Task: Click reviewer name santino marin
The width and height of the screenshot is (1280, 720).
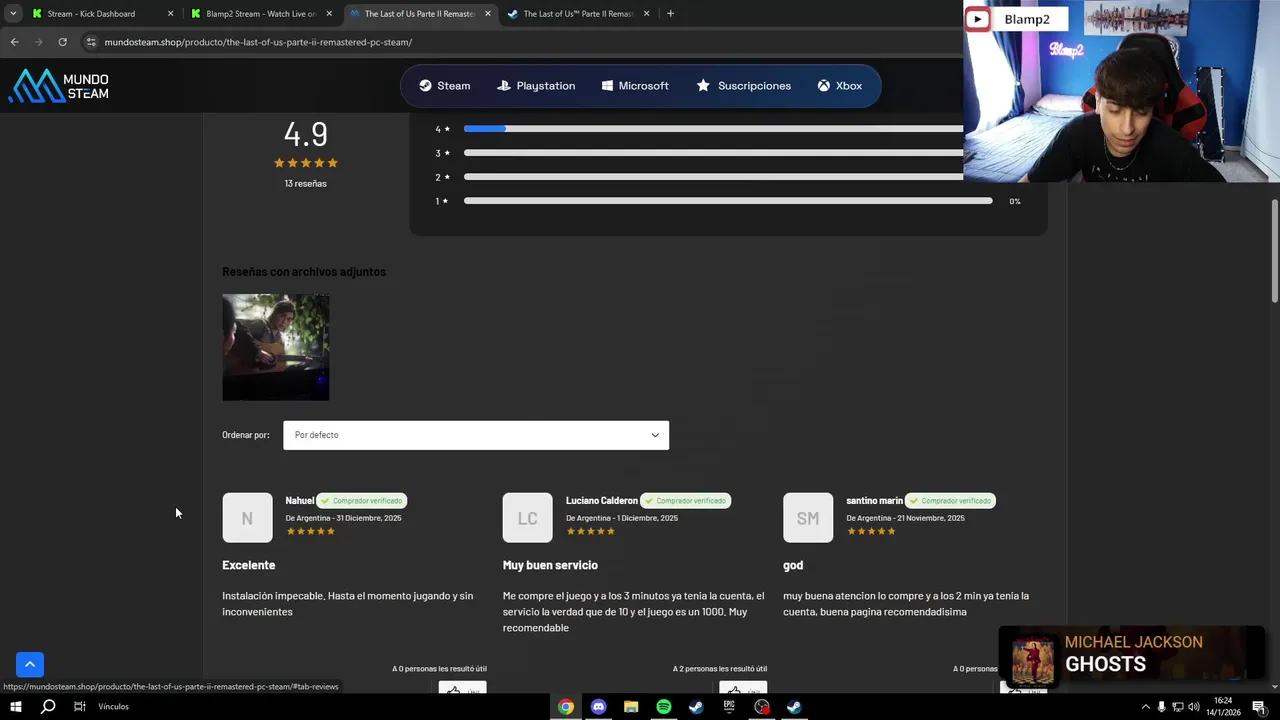Action: (874, 500)
